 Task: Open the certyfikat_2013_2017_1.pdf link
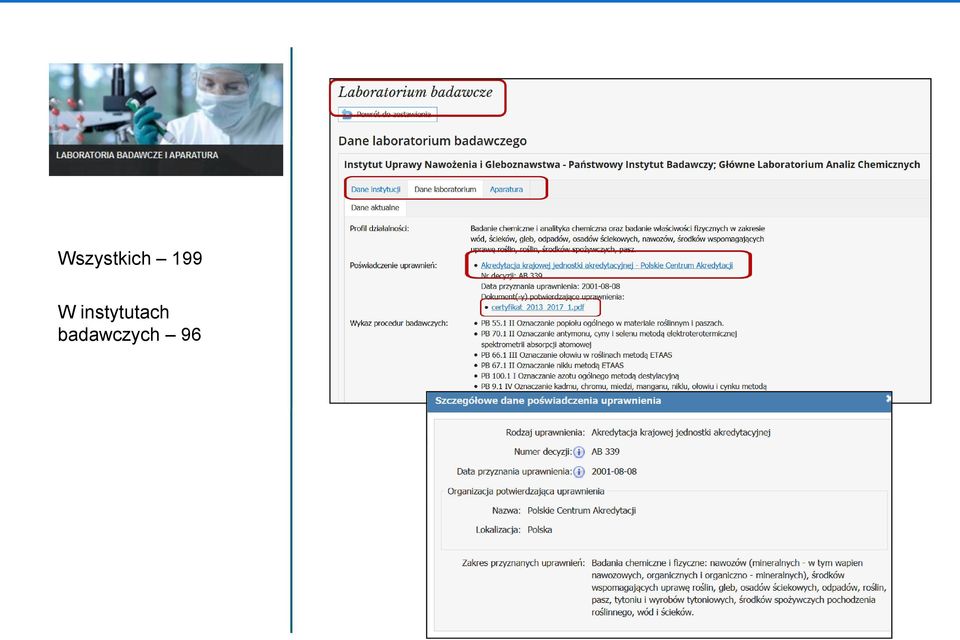(538, 307)
